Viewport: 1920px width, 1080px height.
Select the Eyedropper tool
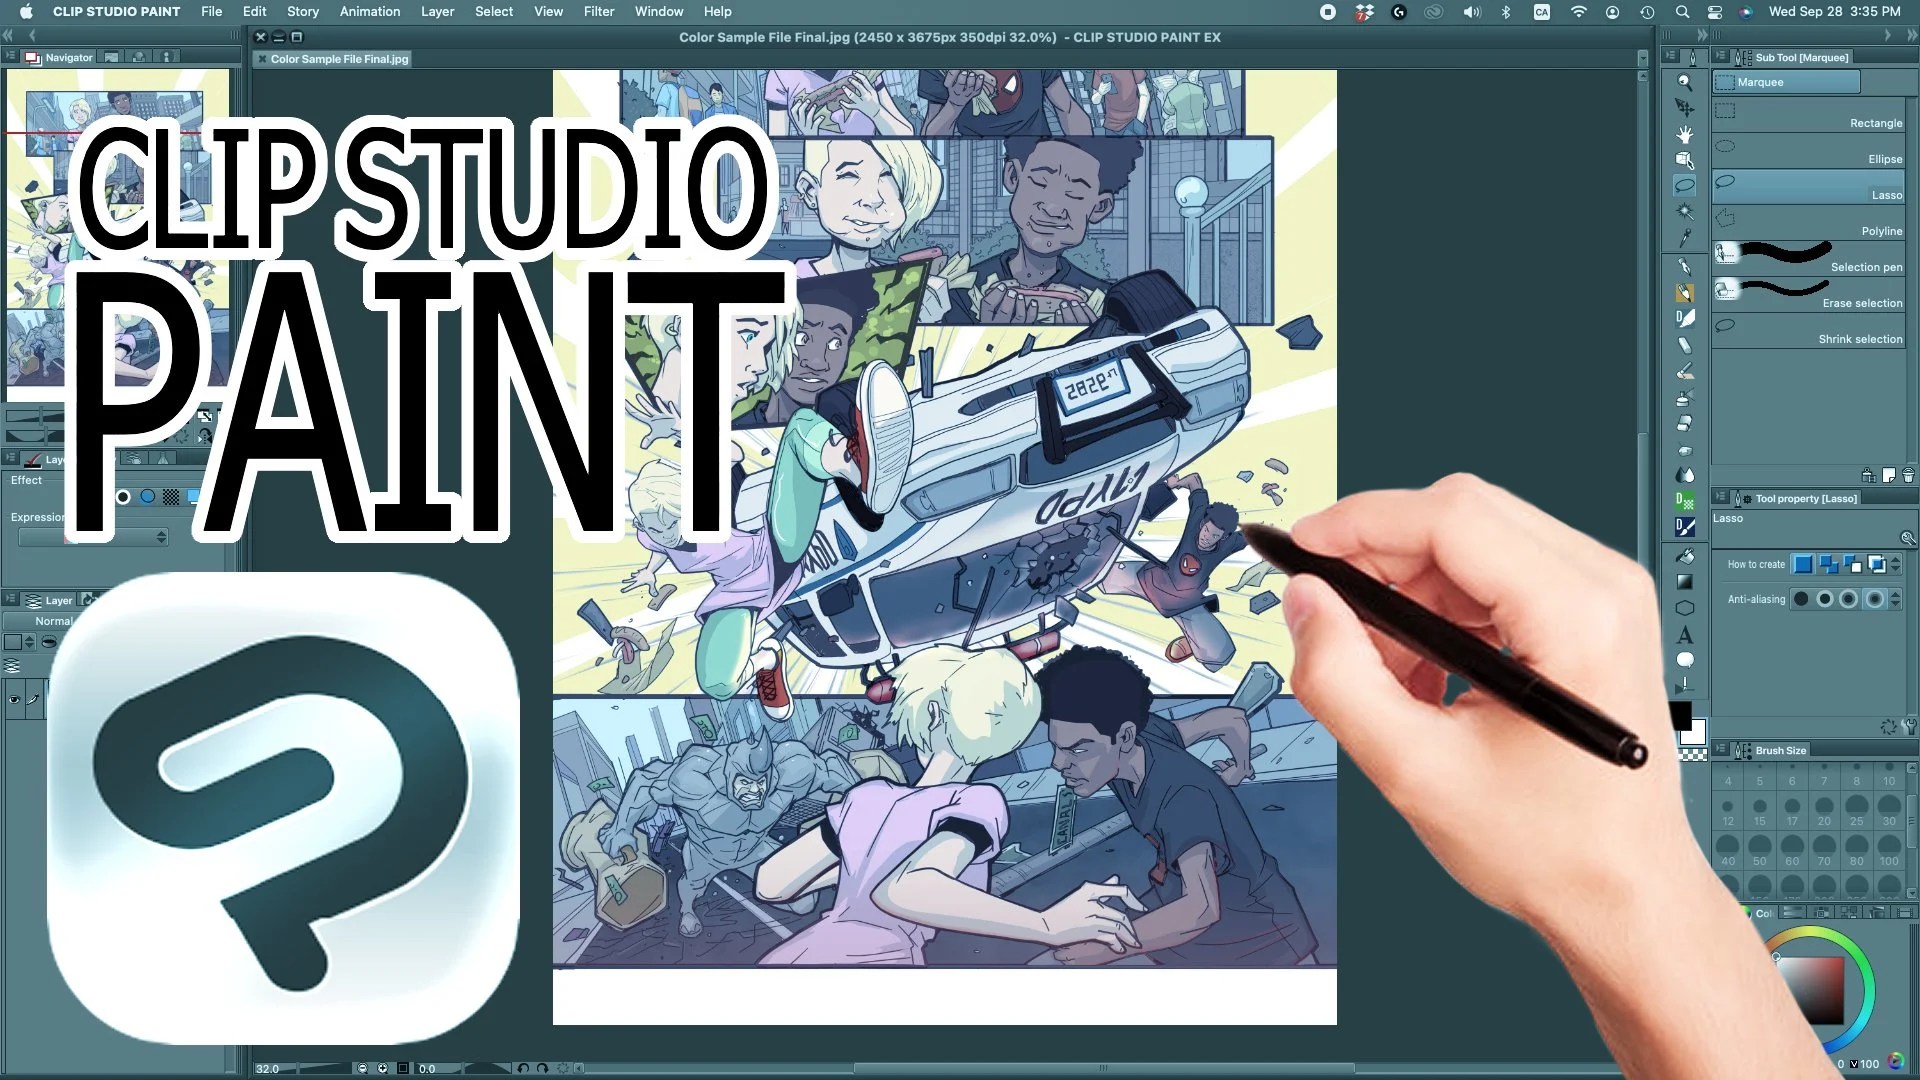click(1684, 238)
